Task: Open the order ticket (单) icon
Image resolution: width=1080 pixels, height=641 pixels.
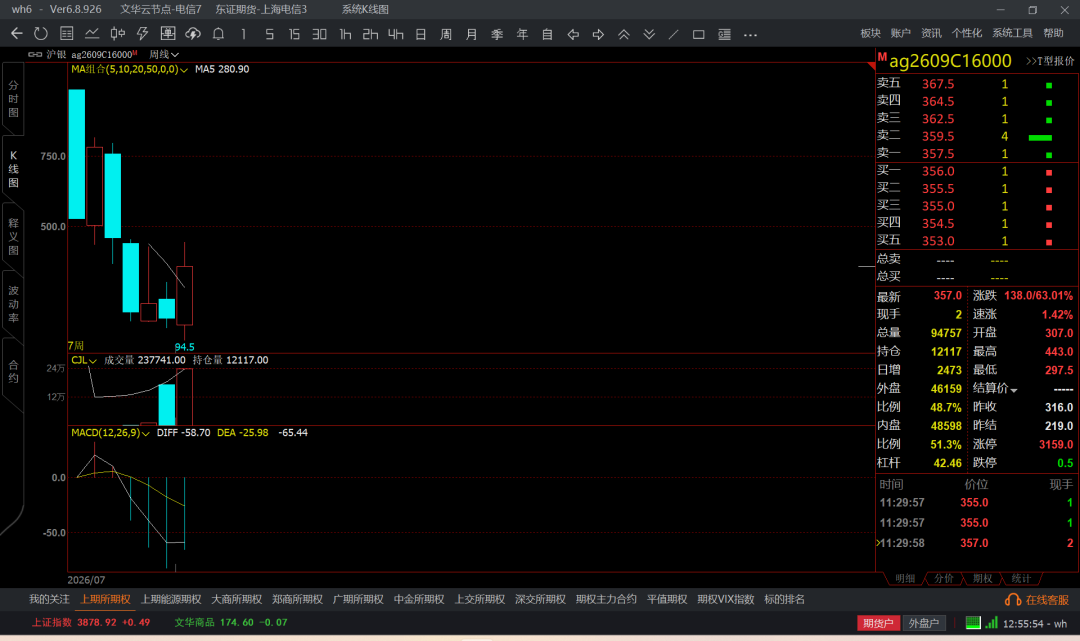Action: [167, 34]
